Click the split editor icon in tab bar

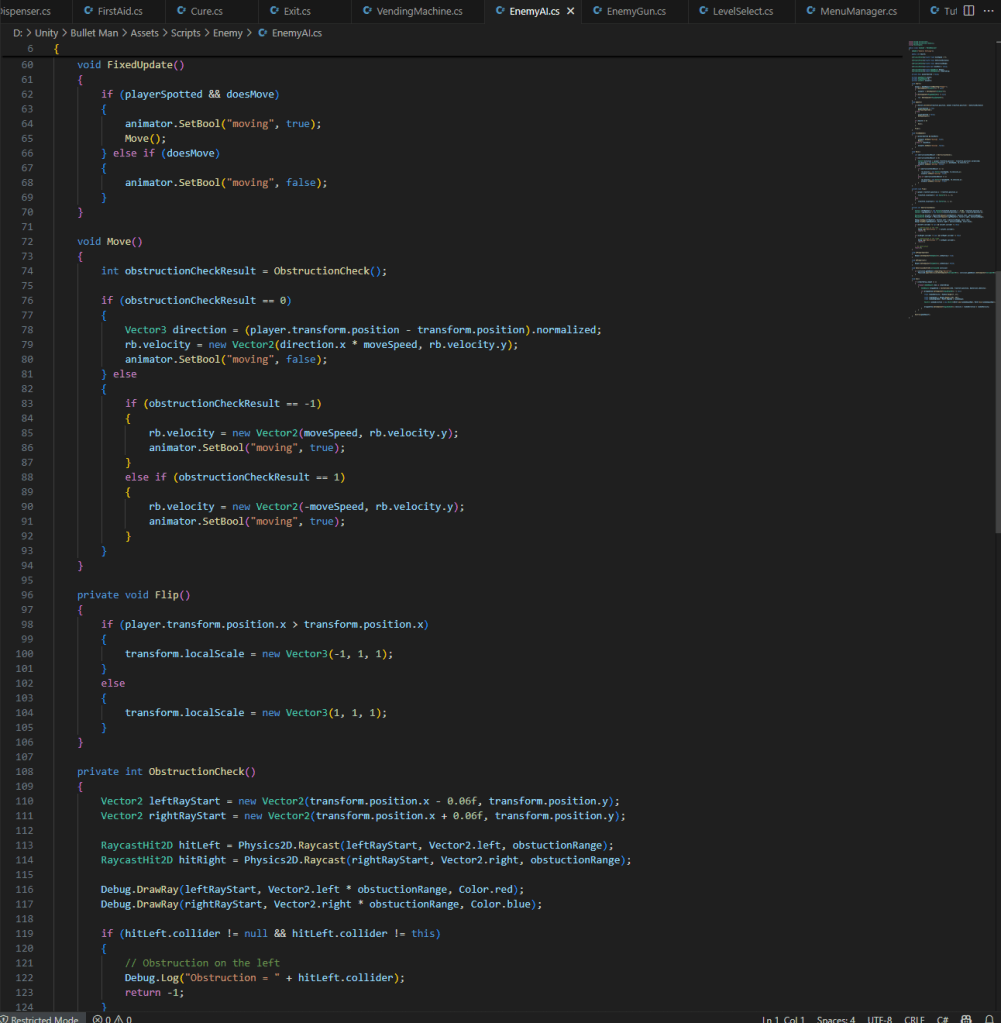968,11
